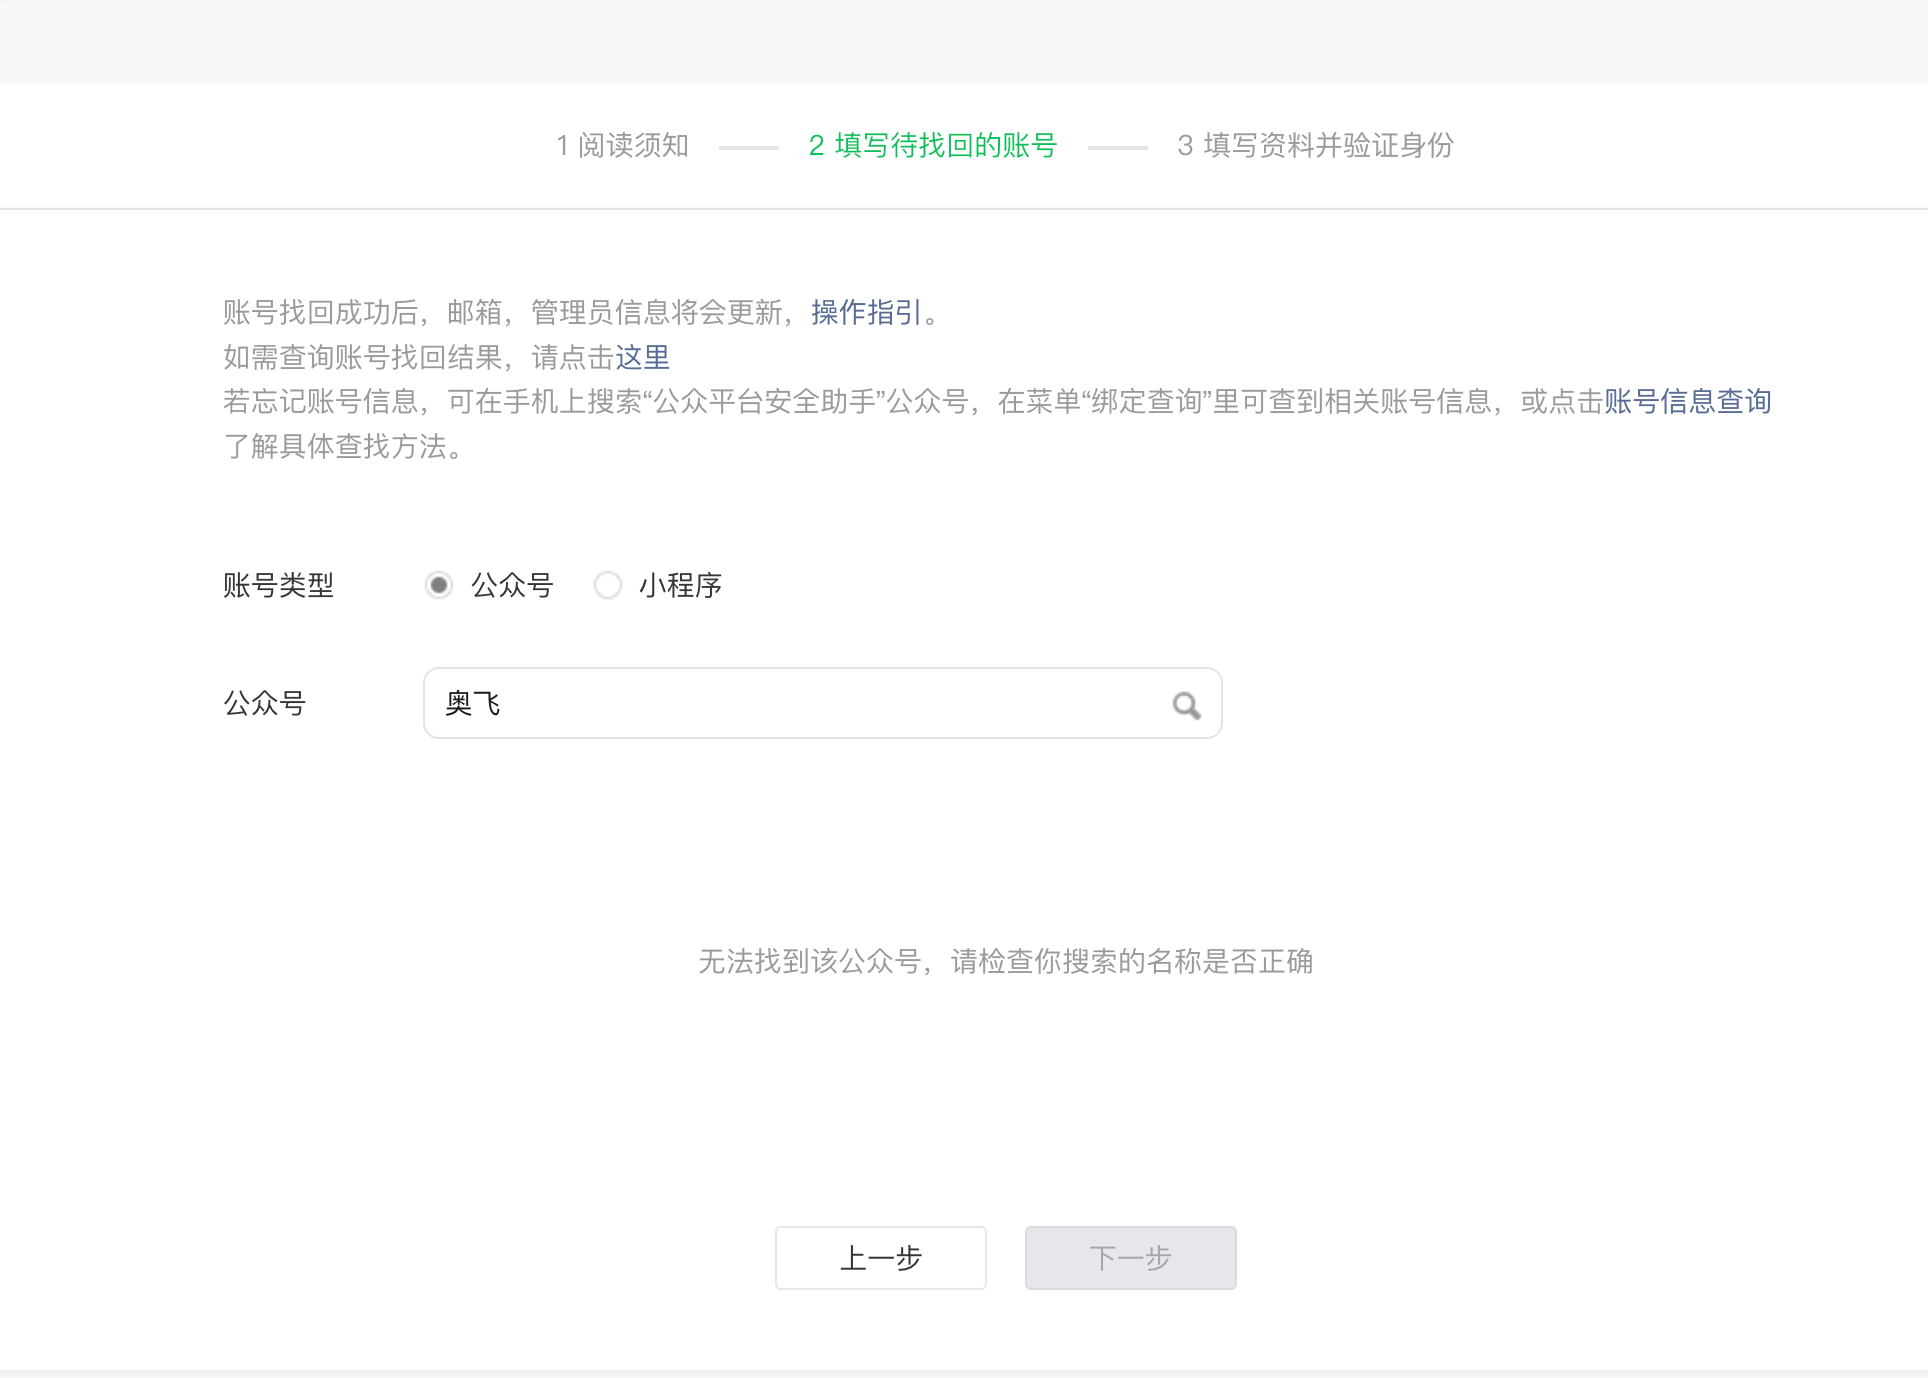Click the magnifier search icon
The width and height of the screenshot is (1928, 1378).
click(1186, 705)
